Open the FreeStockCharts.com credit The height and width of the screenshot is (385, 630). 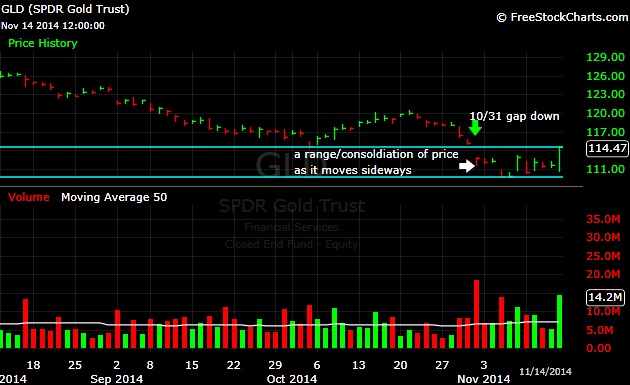(x=562, y=17)
